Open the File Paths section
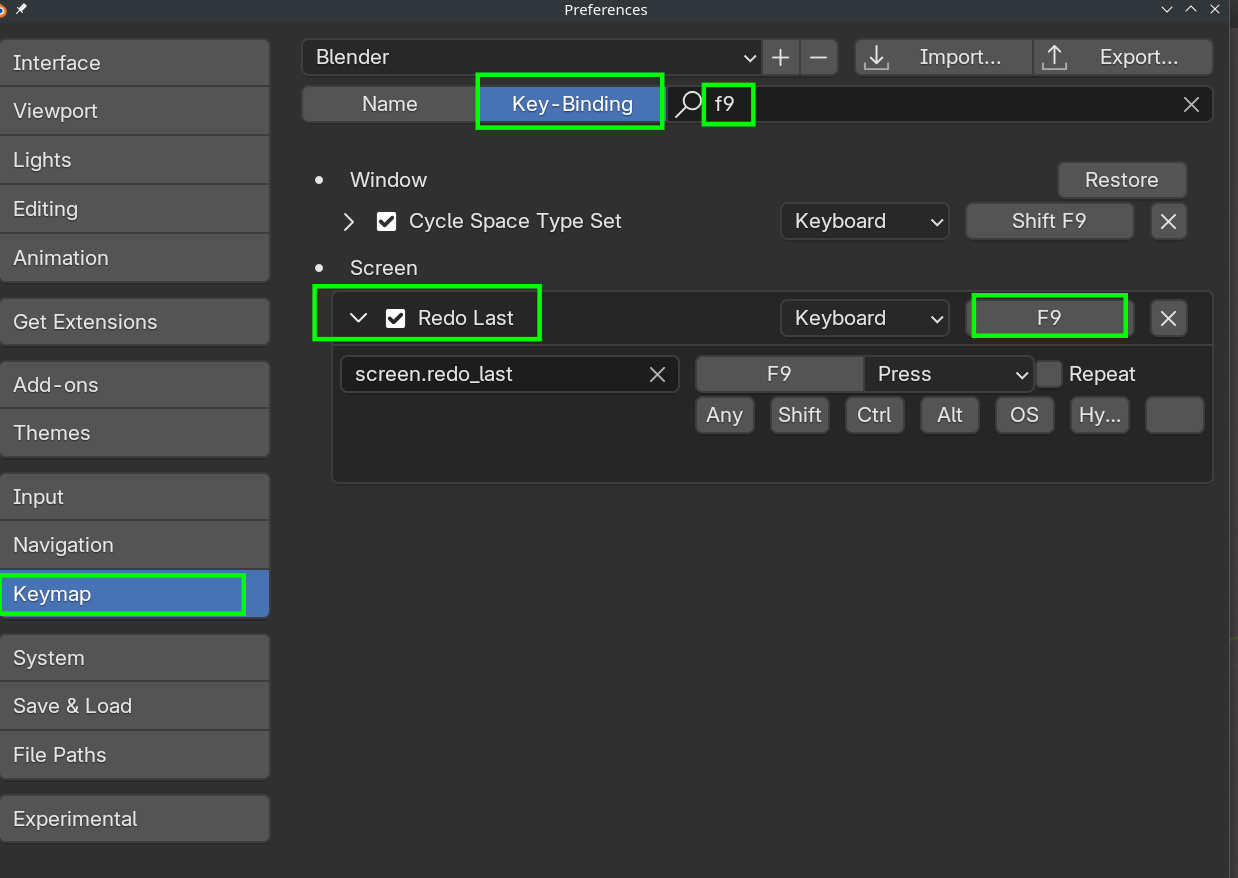This screenshot has width=1238, height=878. pos(134,755)
